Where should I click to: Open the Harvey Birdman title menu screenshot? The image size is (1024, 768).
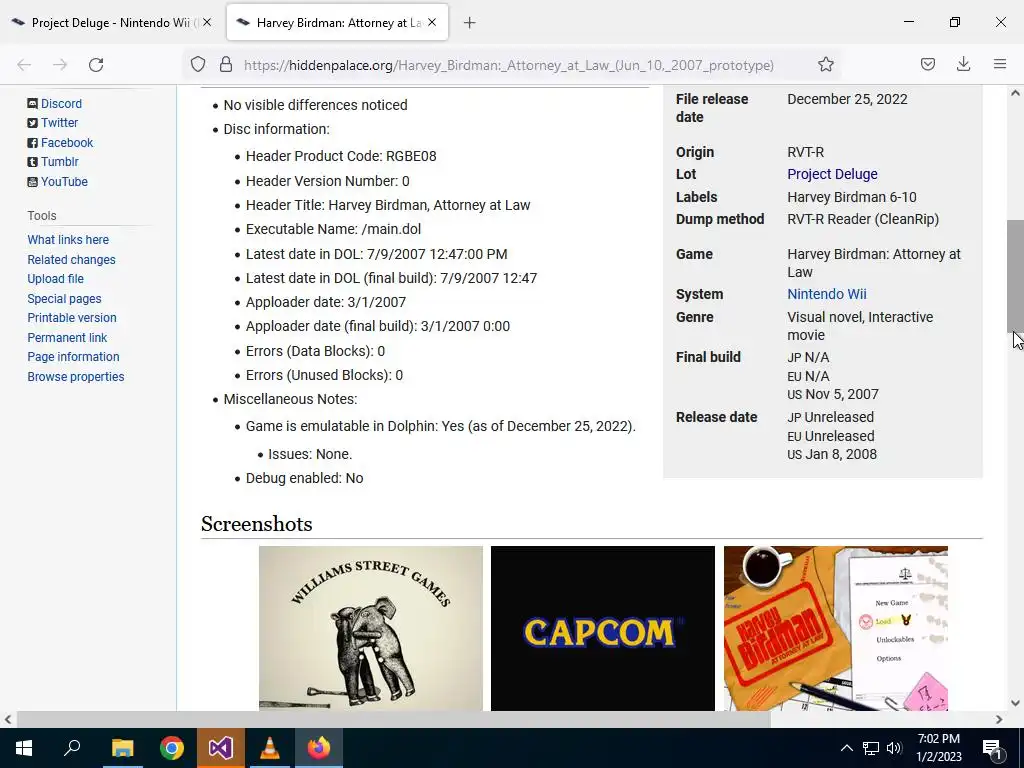coord(835,628)
